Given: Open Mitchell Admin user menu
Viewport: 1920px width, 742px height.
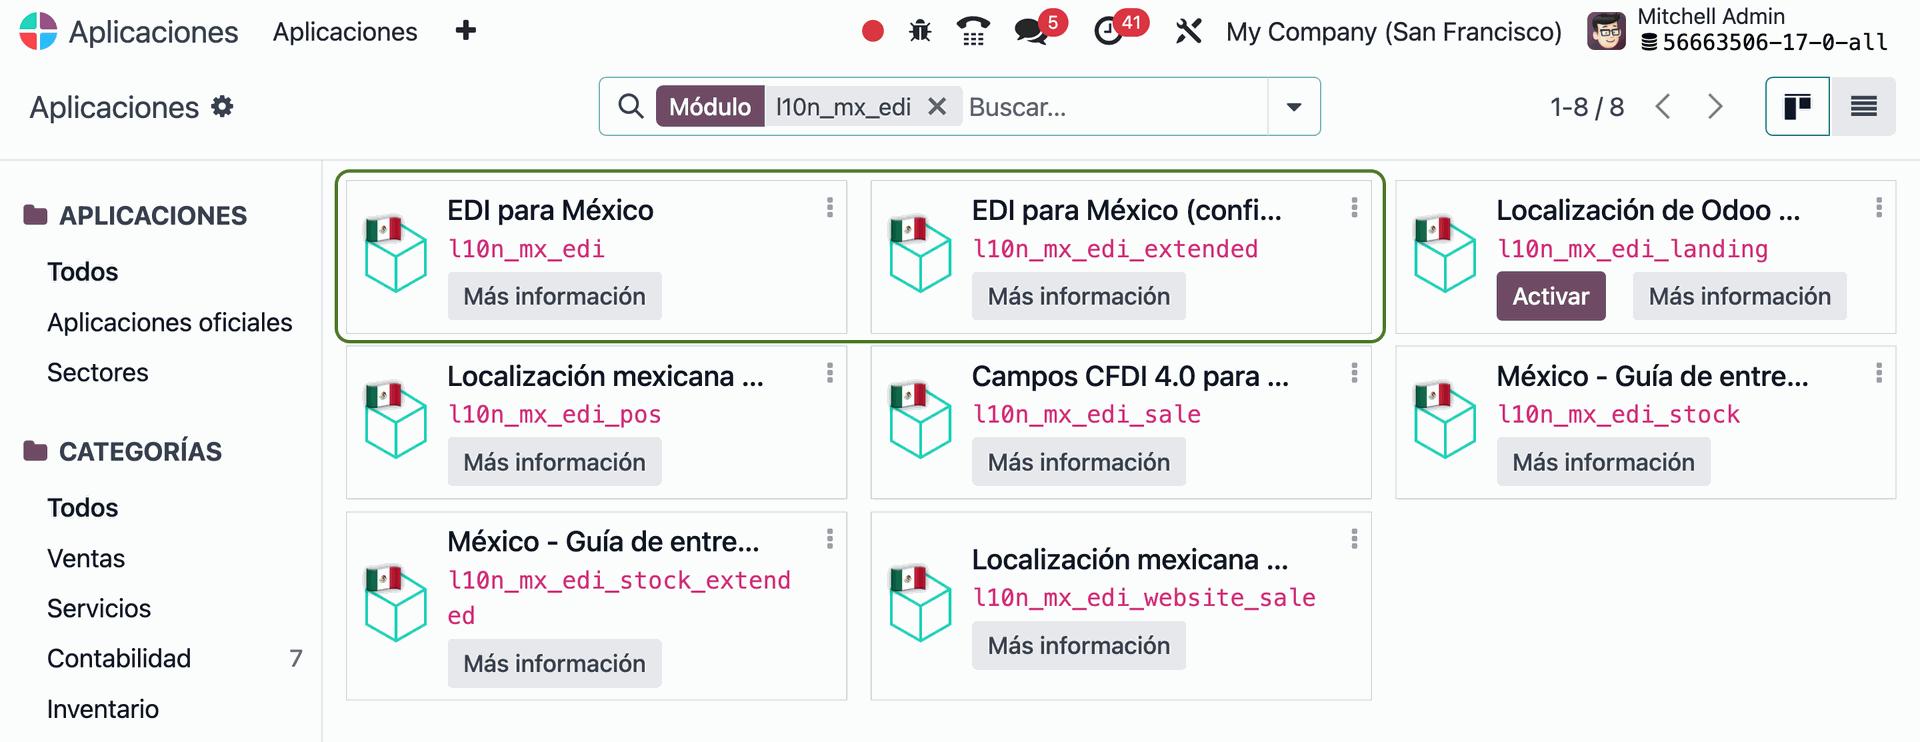Looking at the screenshot, I should pyautogui.click(x=1737, y=31).
